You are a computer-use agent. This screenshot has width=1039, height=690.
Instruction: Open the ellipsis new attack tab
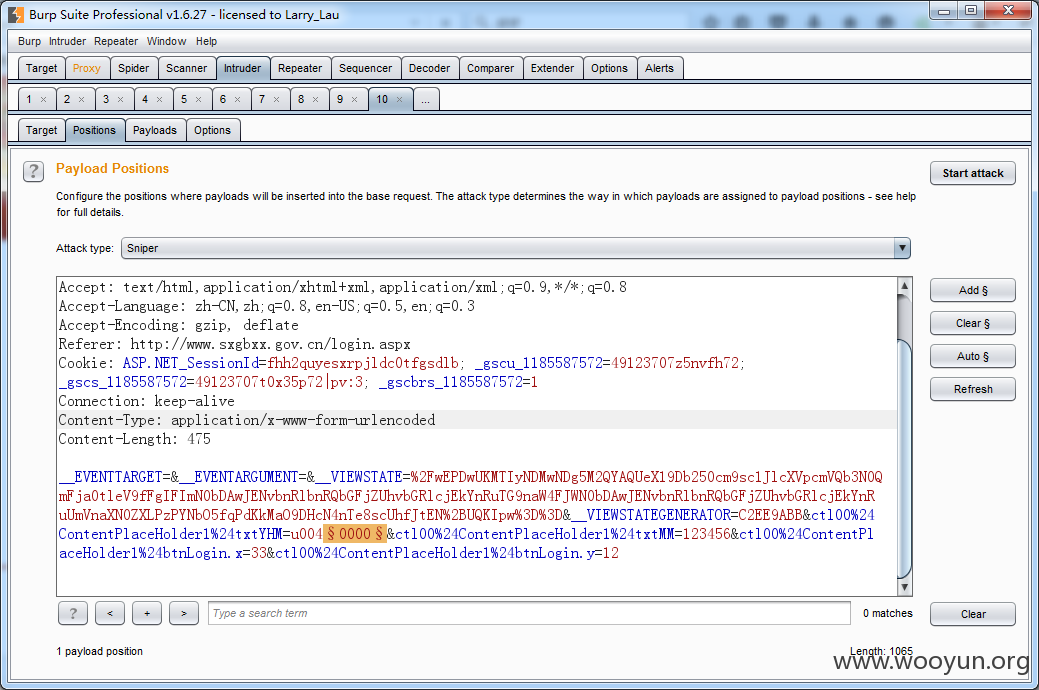[425, 99]
